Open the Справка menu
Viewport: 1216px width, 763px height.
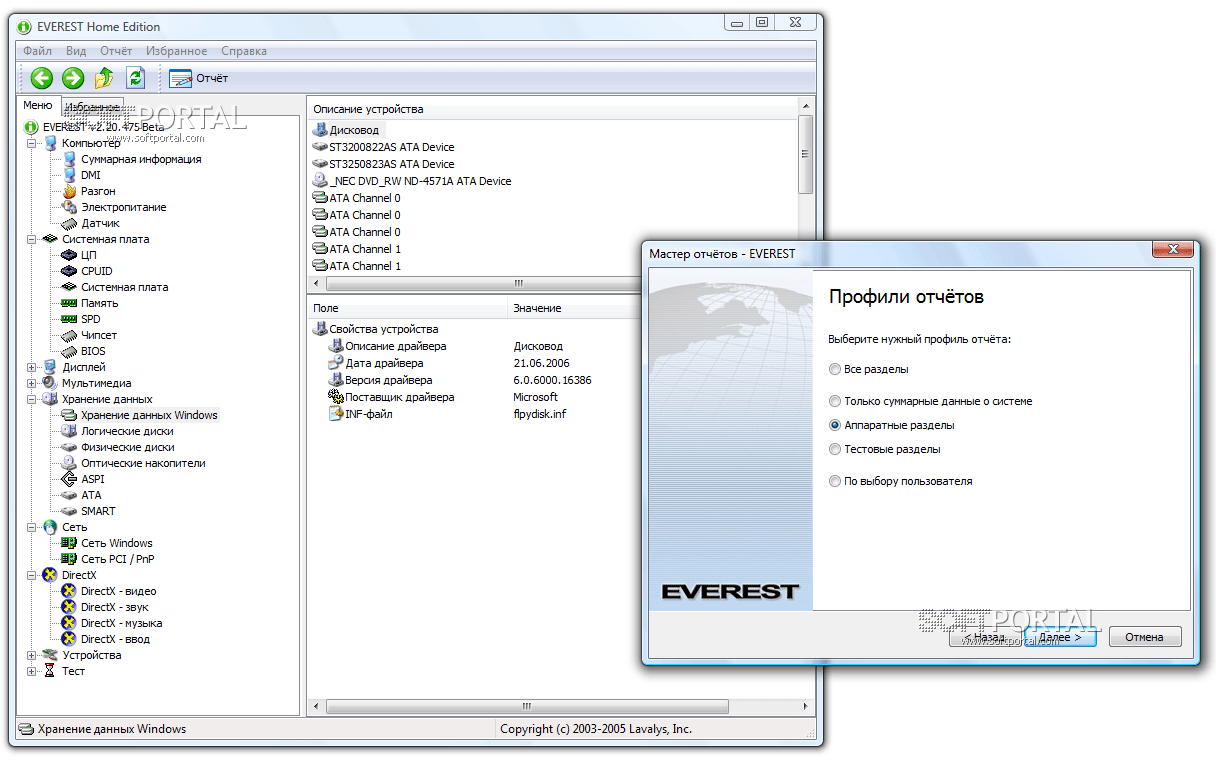point(244,51)
